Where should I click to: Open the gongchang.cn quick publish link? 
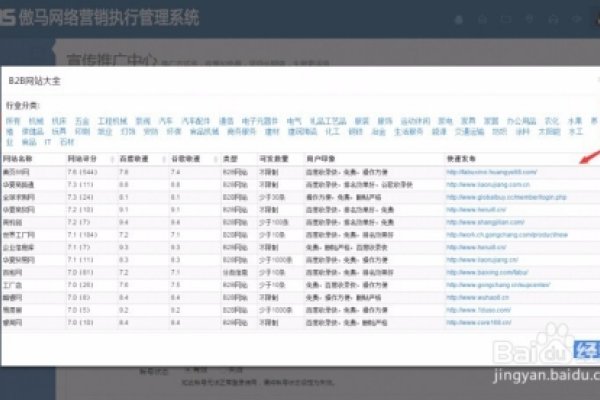(x=498, y=285)
